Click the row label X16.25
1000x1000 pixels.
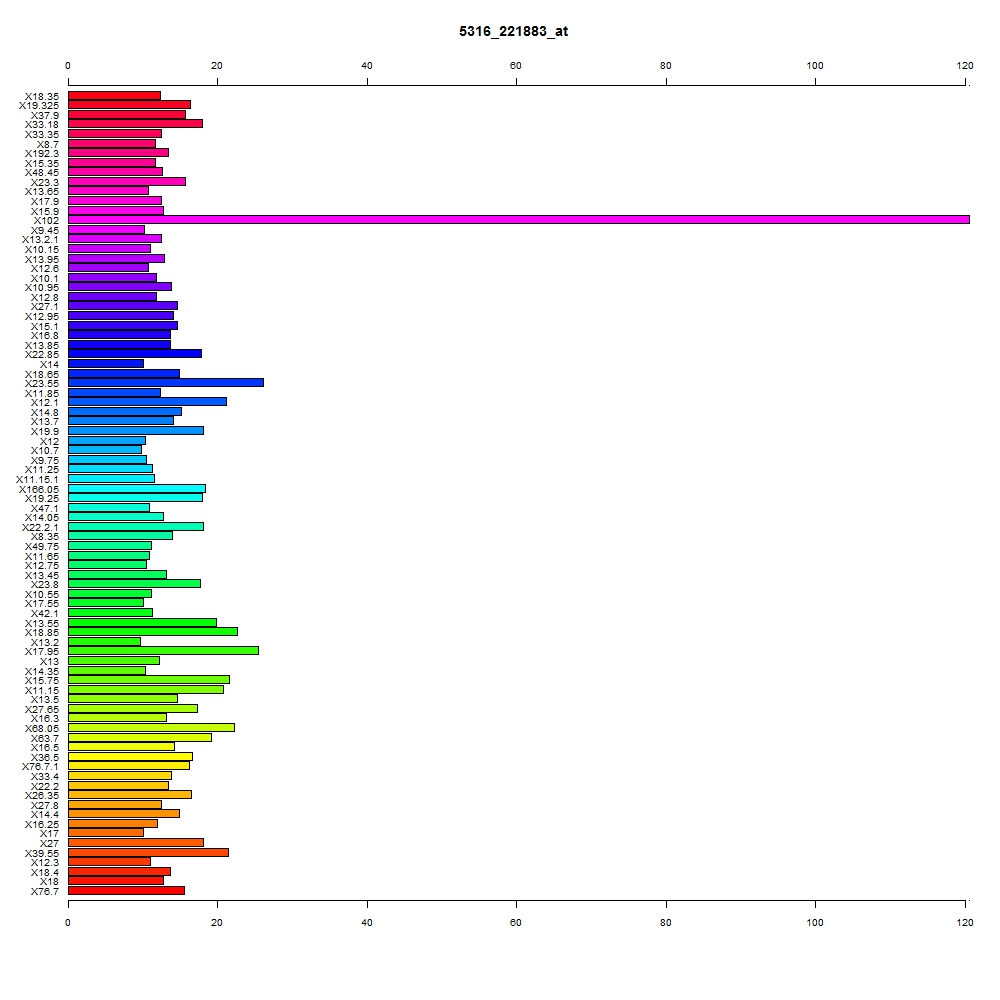[x=42, y=825]
